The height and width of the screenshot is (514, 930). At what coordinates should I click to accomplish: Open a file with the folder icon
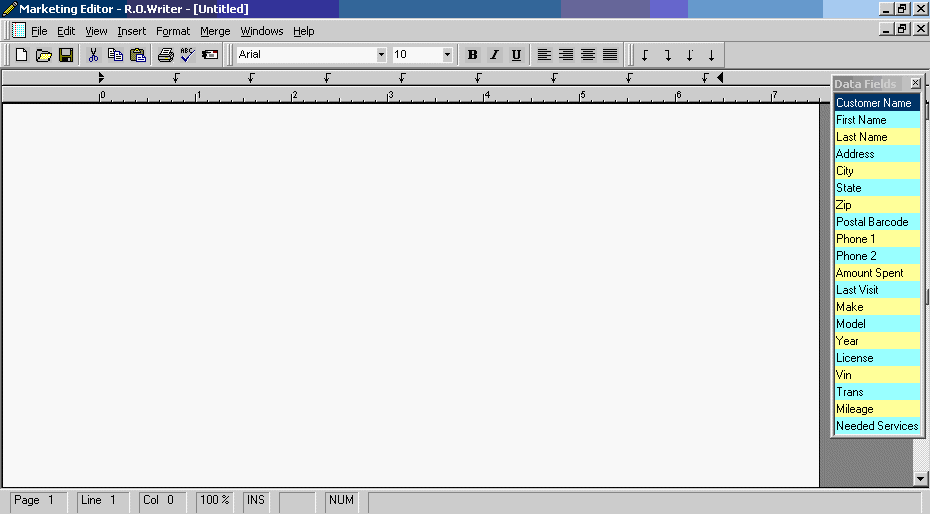coord(43,55)
